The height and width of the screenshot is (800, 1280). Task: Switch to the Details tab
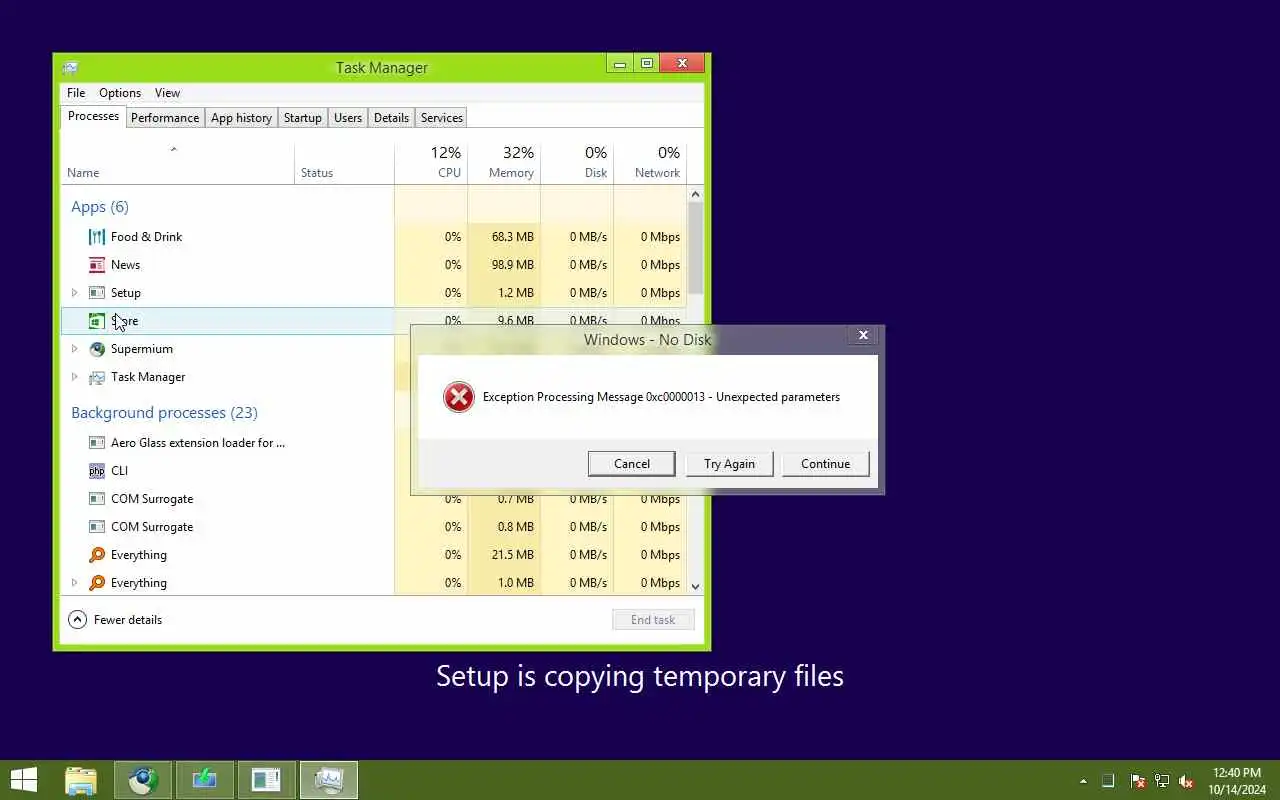tap(391, 118)
